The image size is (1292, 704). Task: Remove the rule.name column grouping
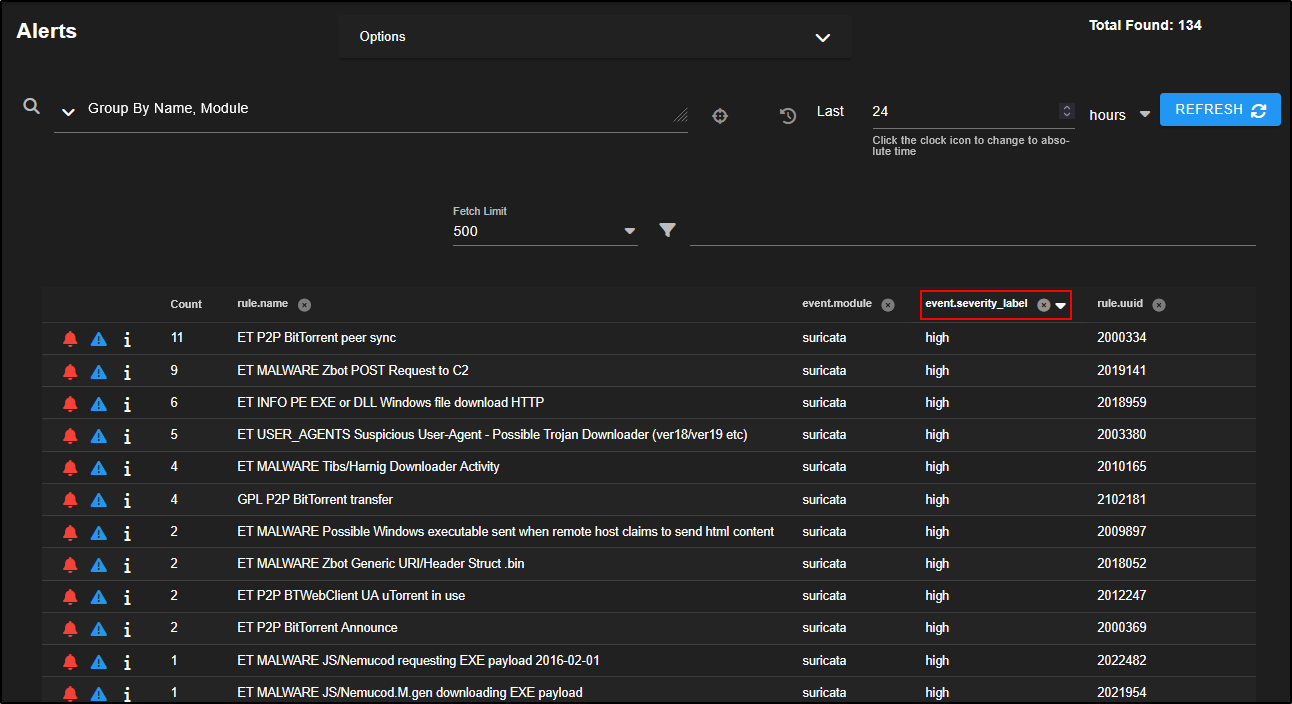[x=304, y=305]
